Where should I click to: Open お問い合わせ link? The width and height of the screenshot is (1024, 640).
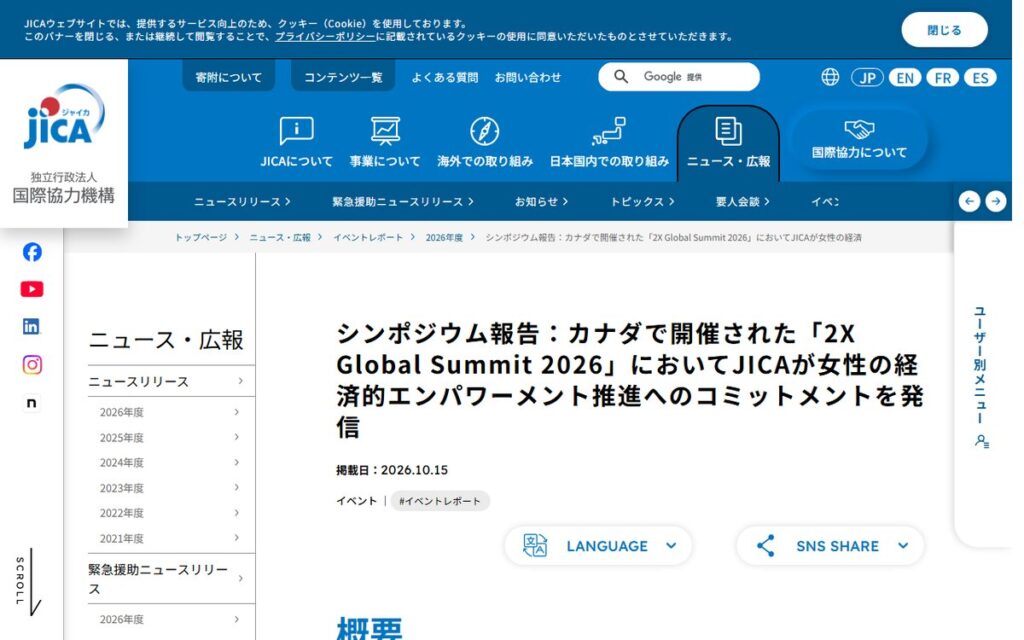pyautogui.click(x=528, y=77)
